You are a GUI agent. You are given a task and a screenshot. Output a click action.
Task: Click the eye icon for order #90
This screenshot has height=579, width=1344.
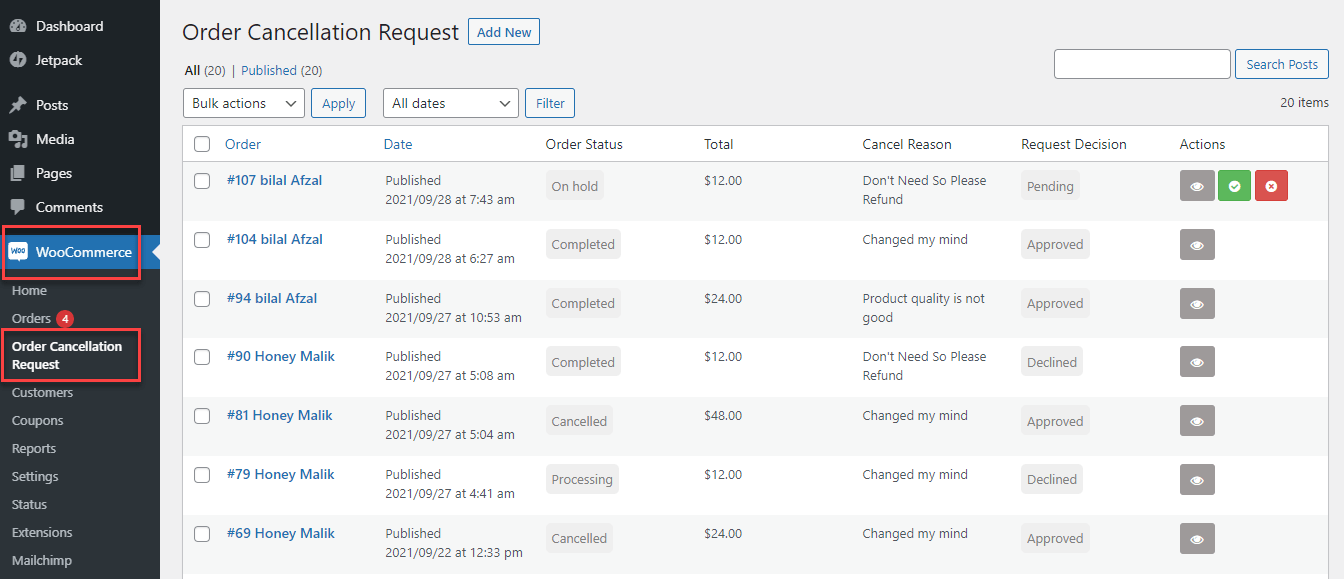tap(1197, 362)
